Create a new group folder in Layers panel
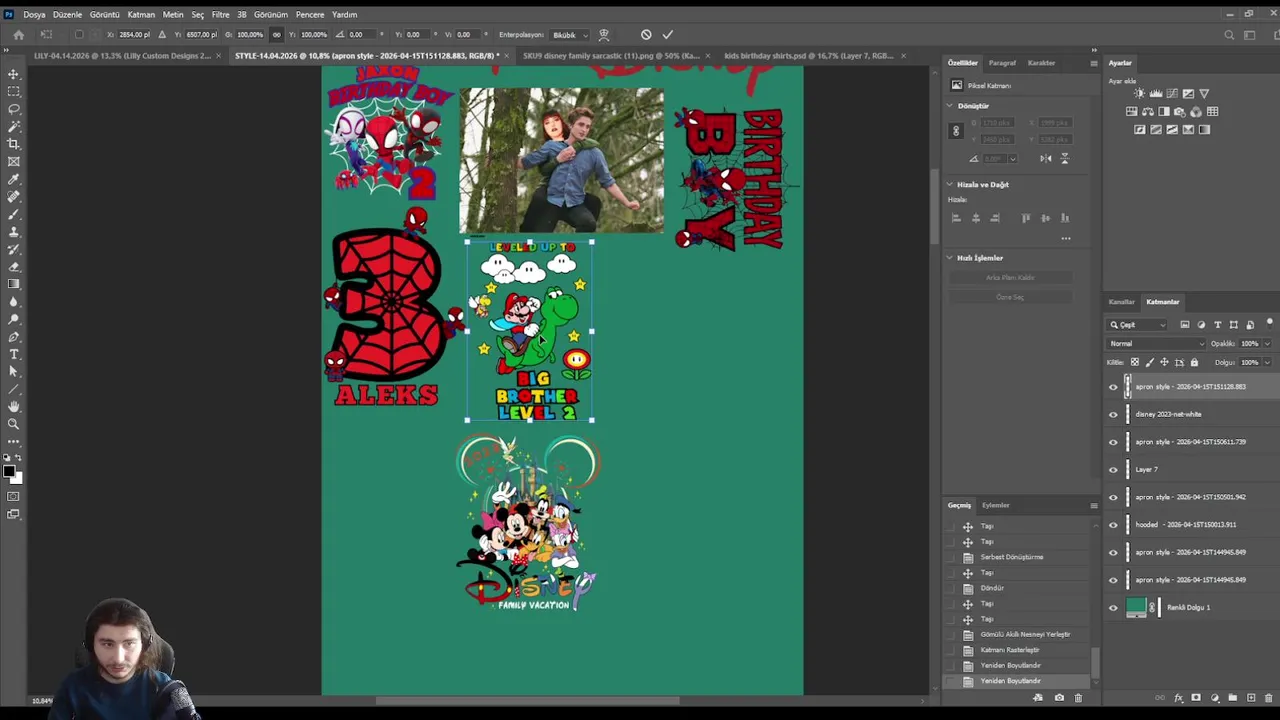Image resolution: width=1280 pixels, height=720 pixels. click(x=1233, y=698)
